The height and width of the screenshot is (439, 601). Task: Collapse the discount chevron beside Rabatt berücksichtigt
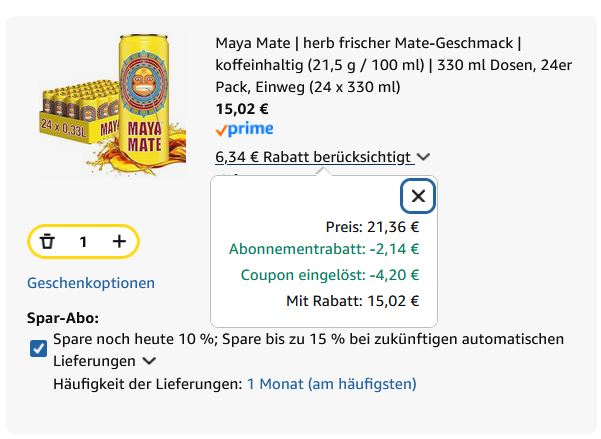[x=424, y=157]
